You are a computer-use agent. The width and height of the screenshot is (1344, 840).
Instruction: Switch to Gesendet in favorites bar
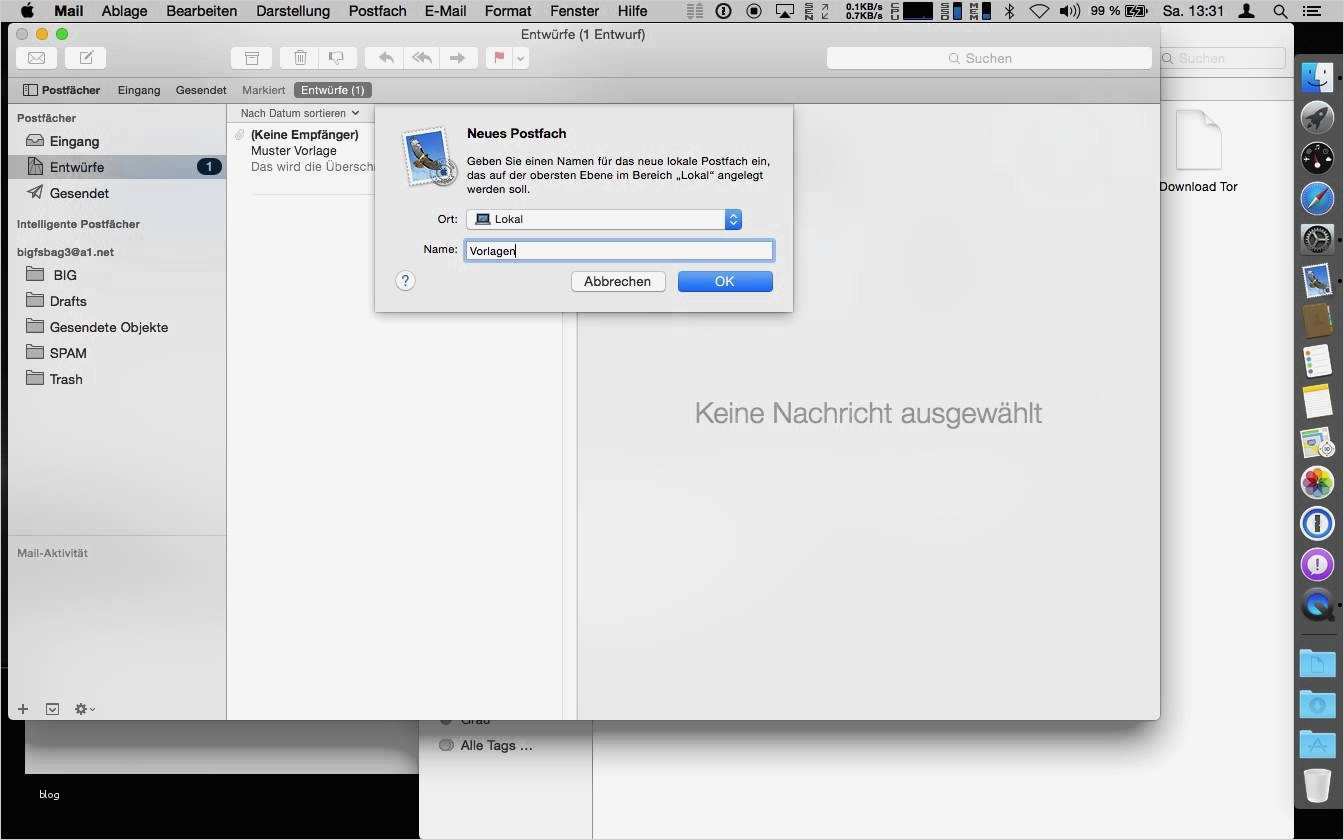pyautogui.click(x=201, y=90)
